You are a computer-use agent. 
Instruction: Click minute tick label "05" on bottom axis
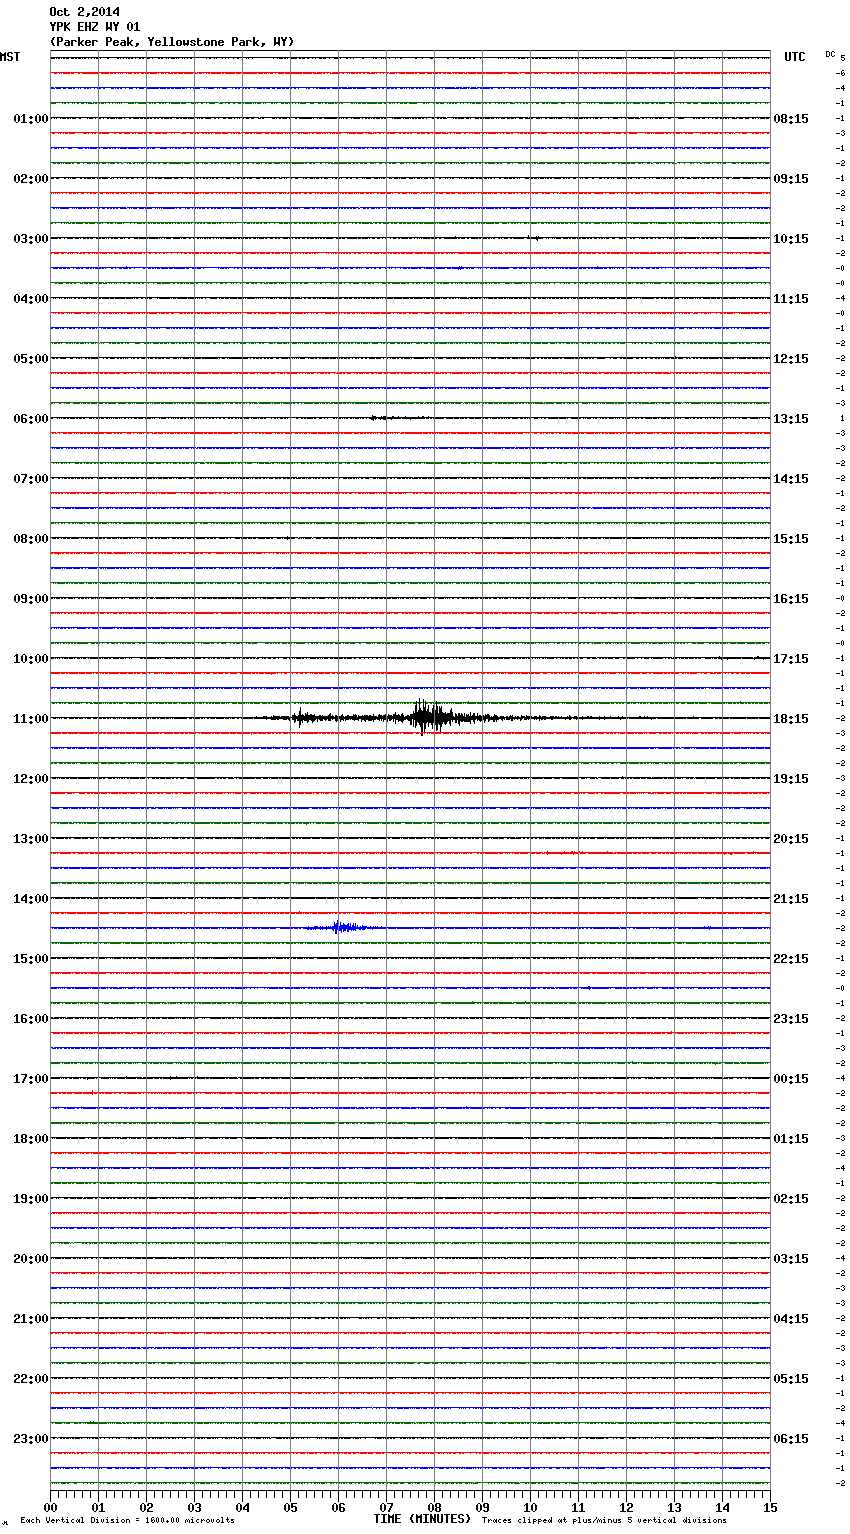pos(290,1508)
